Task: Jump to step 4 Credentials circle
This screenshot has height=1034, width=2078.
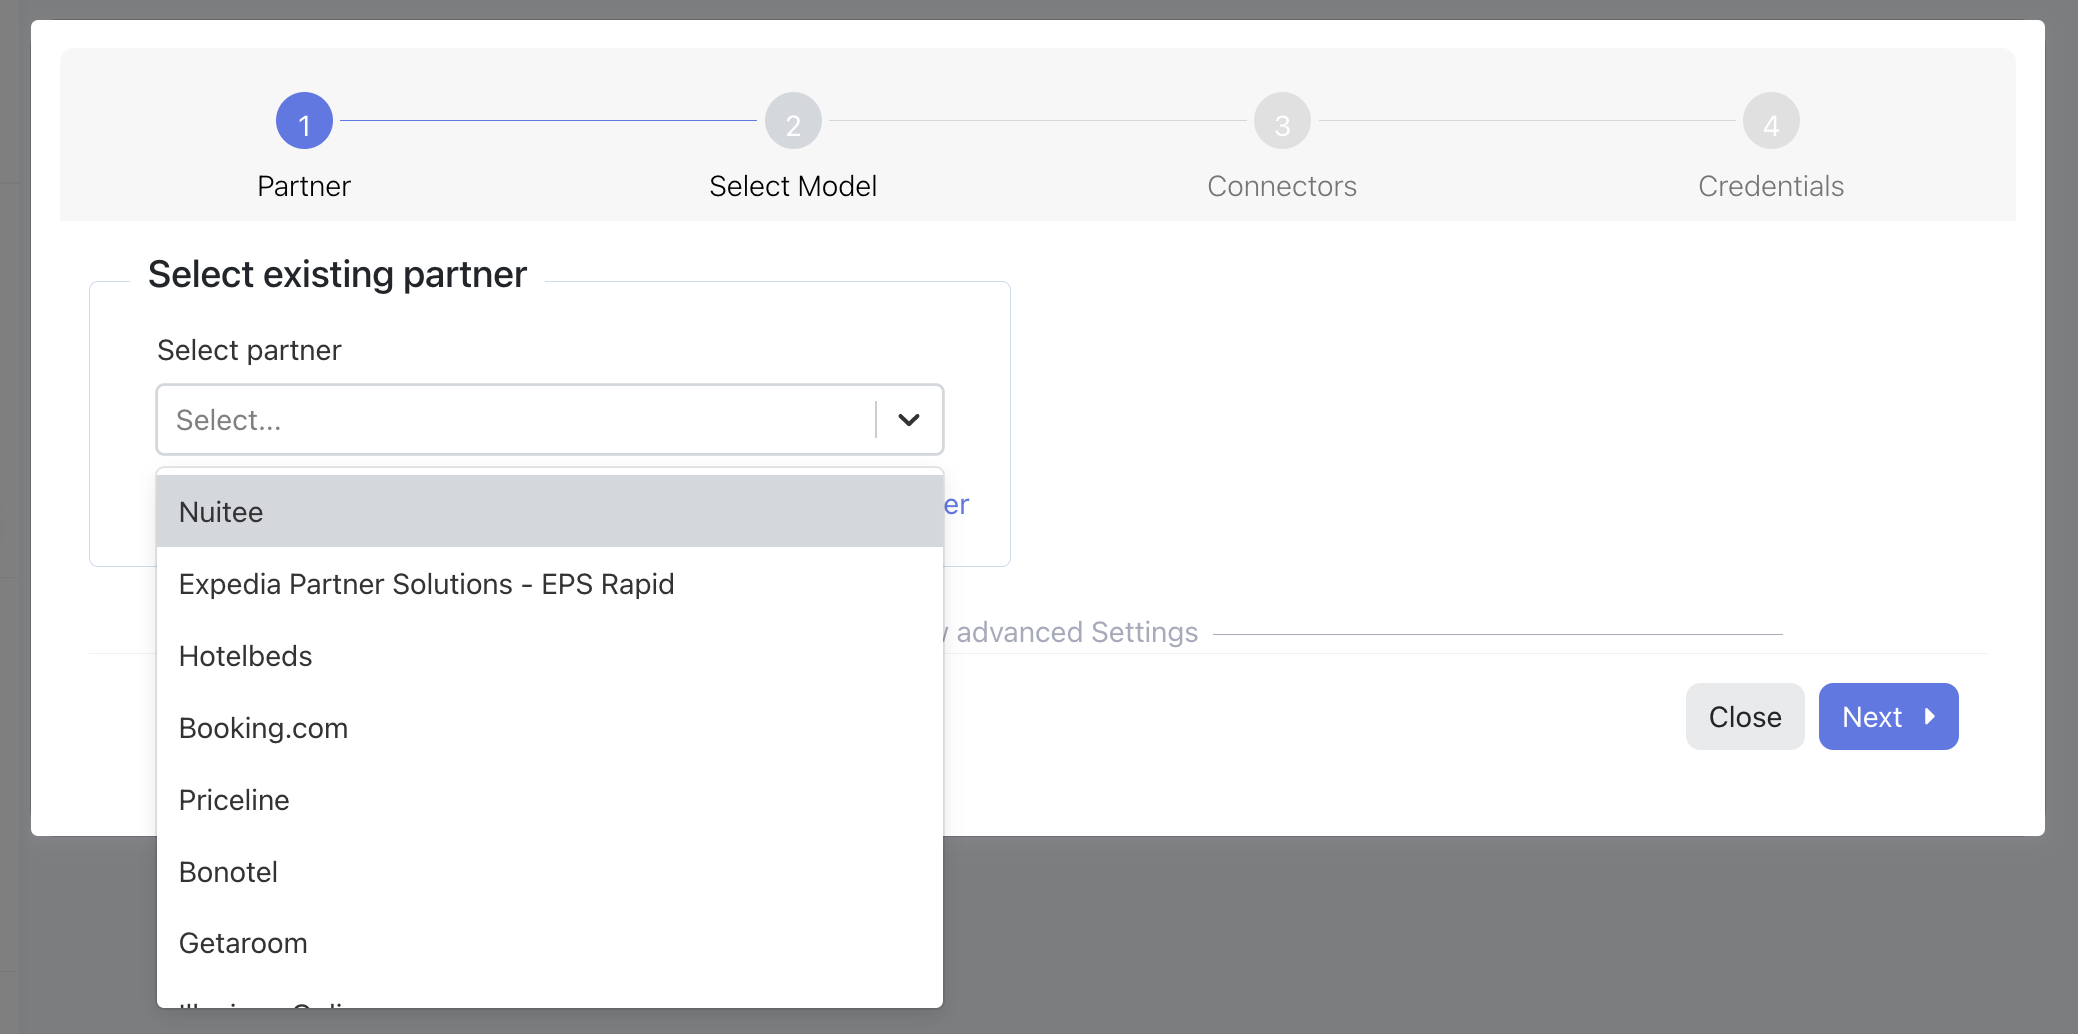Action: [x=1771, y=121]
